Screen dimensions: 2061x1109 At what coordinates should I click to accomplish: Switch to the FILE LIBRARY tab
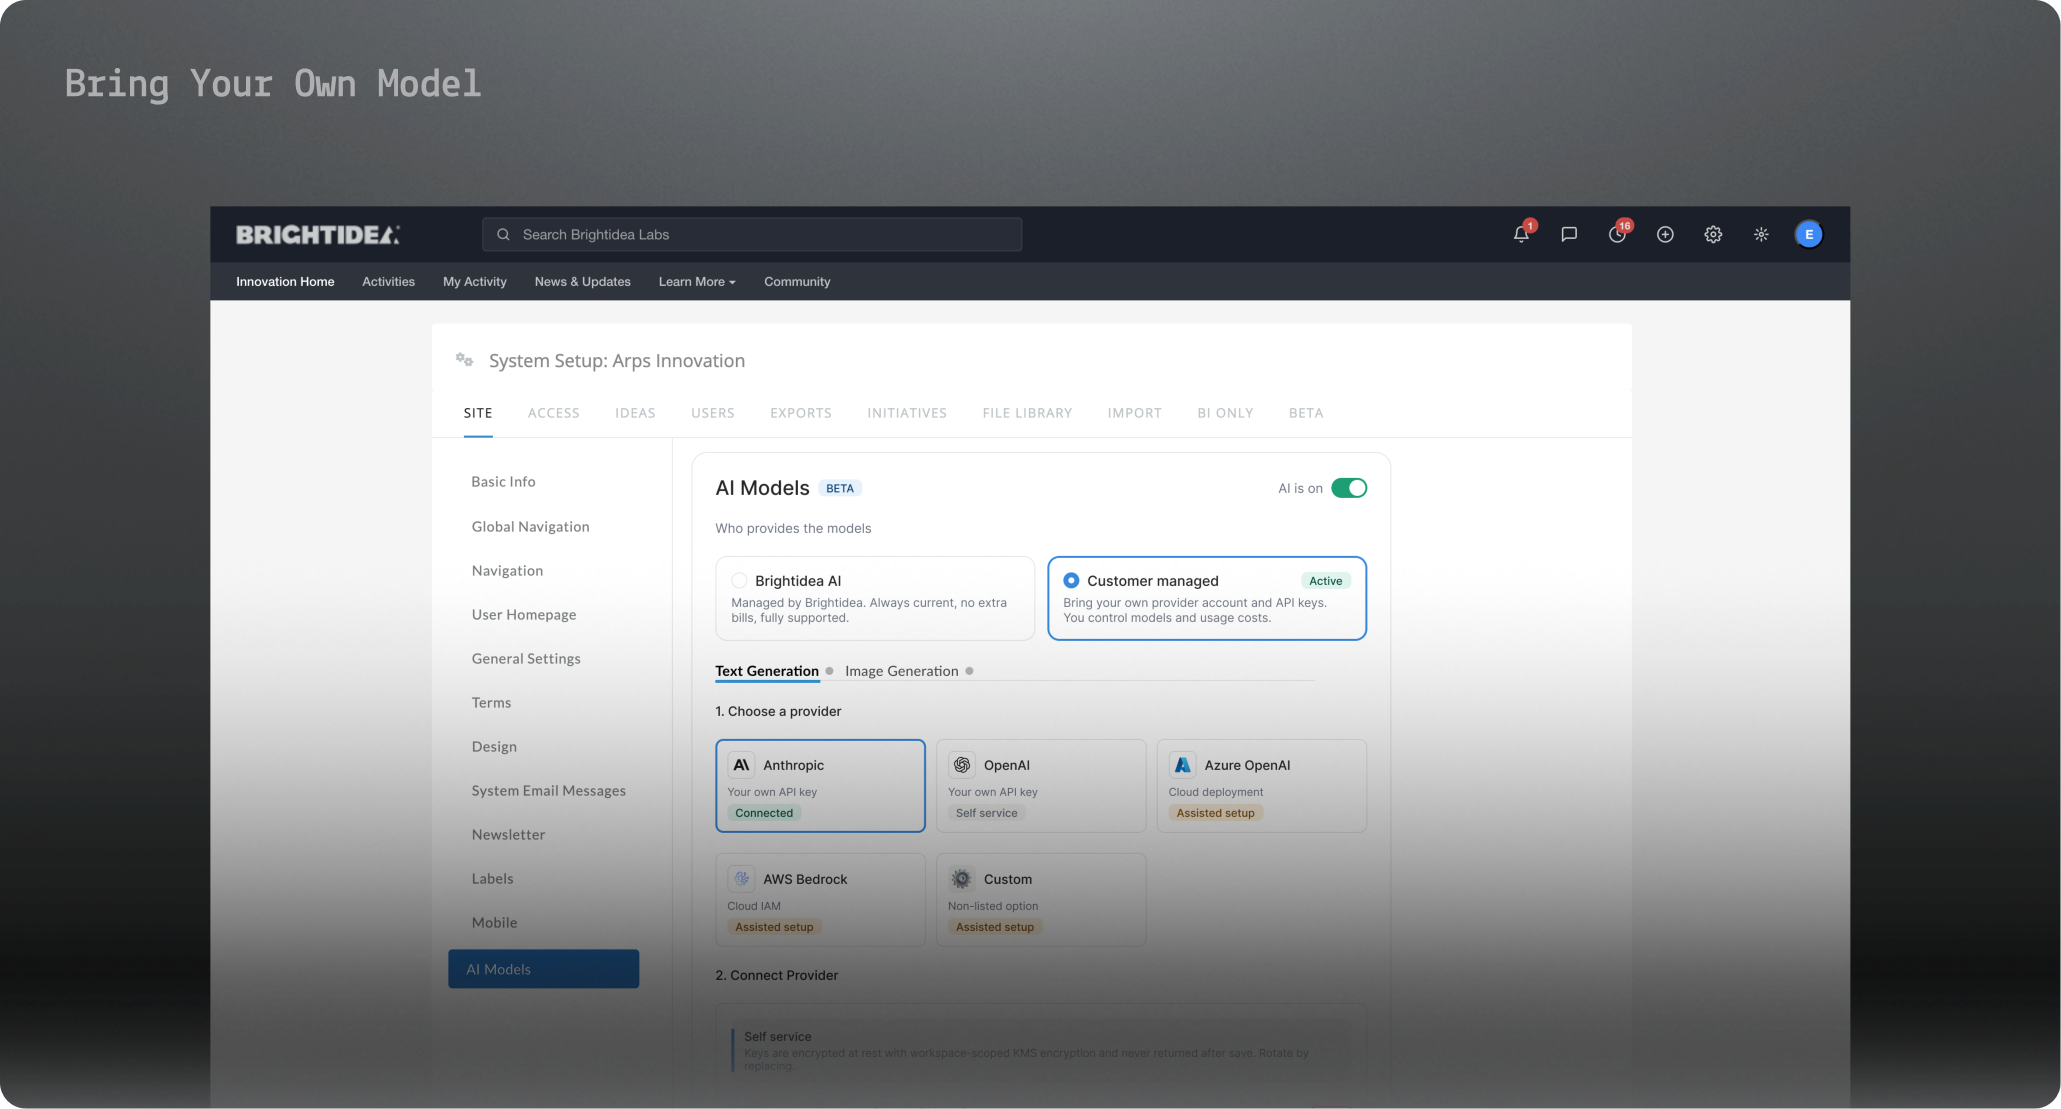(1027, 413)
